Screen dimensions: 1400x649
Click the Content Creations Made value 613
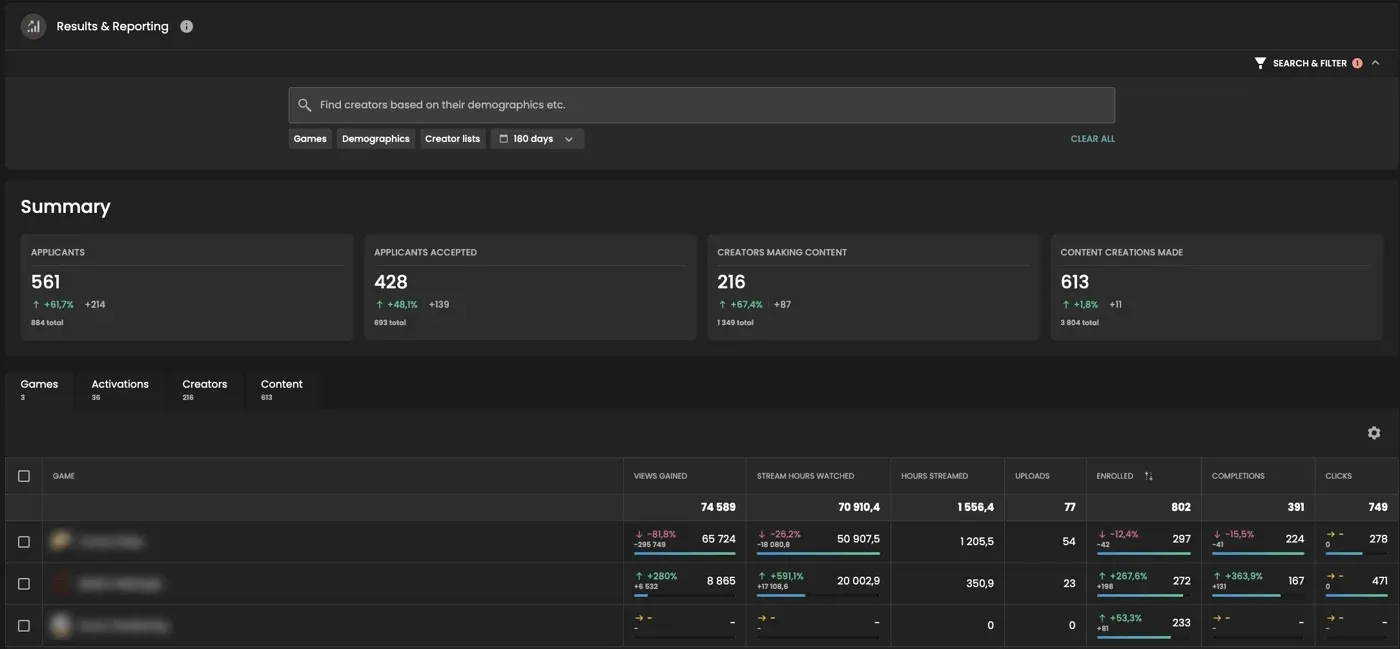coord(1075,282)
